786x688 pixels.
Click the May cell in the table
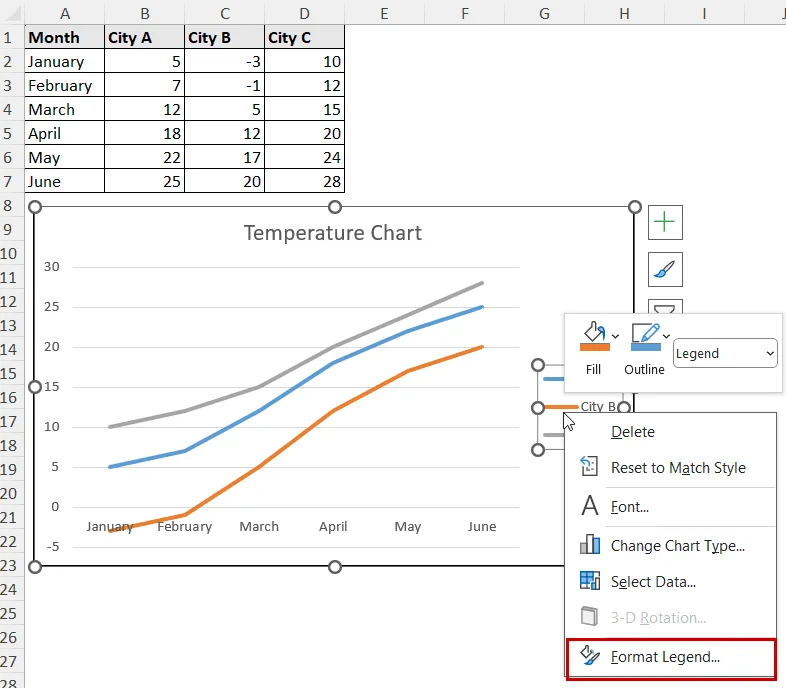[65, 158]
